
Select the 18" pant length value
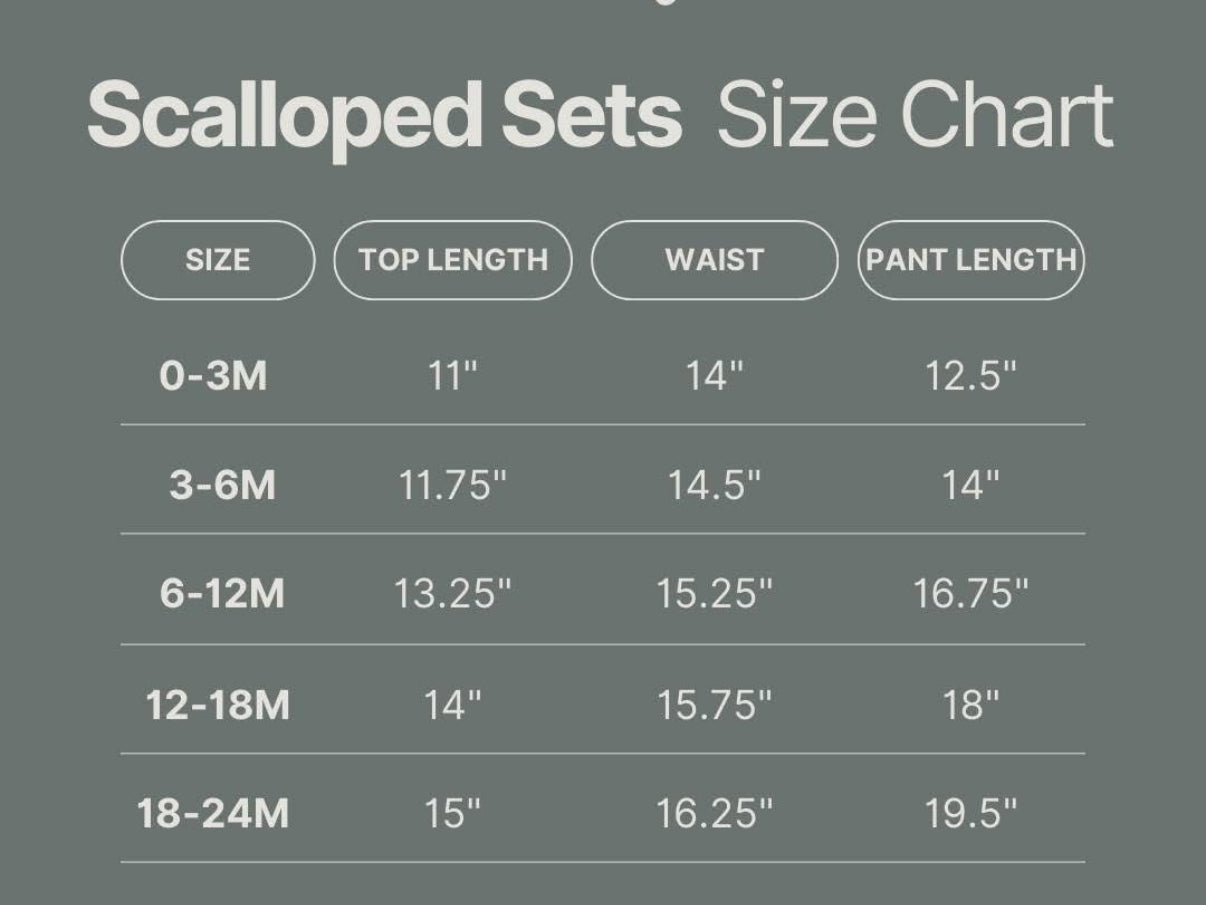click(970, 705)
